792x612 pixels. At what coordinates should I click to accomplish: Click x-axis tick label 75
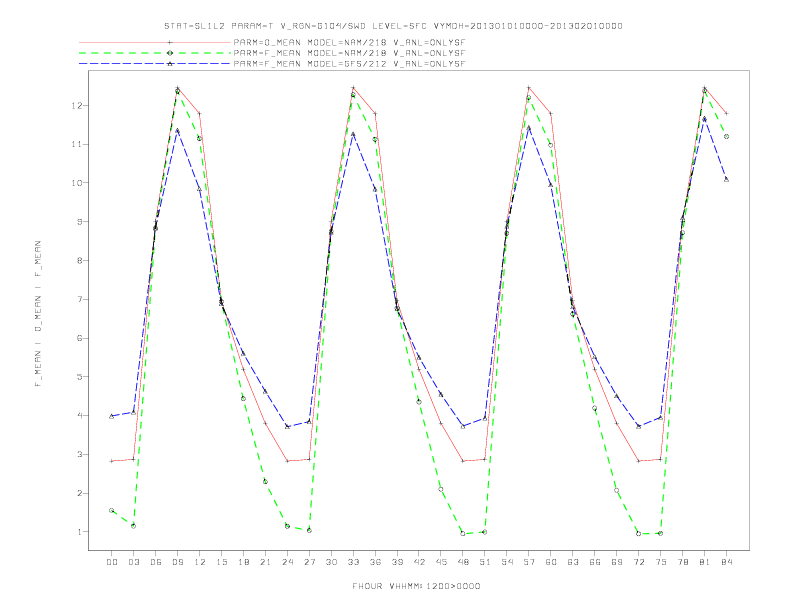[x=661, y=562]
